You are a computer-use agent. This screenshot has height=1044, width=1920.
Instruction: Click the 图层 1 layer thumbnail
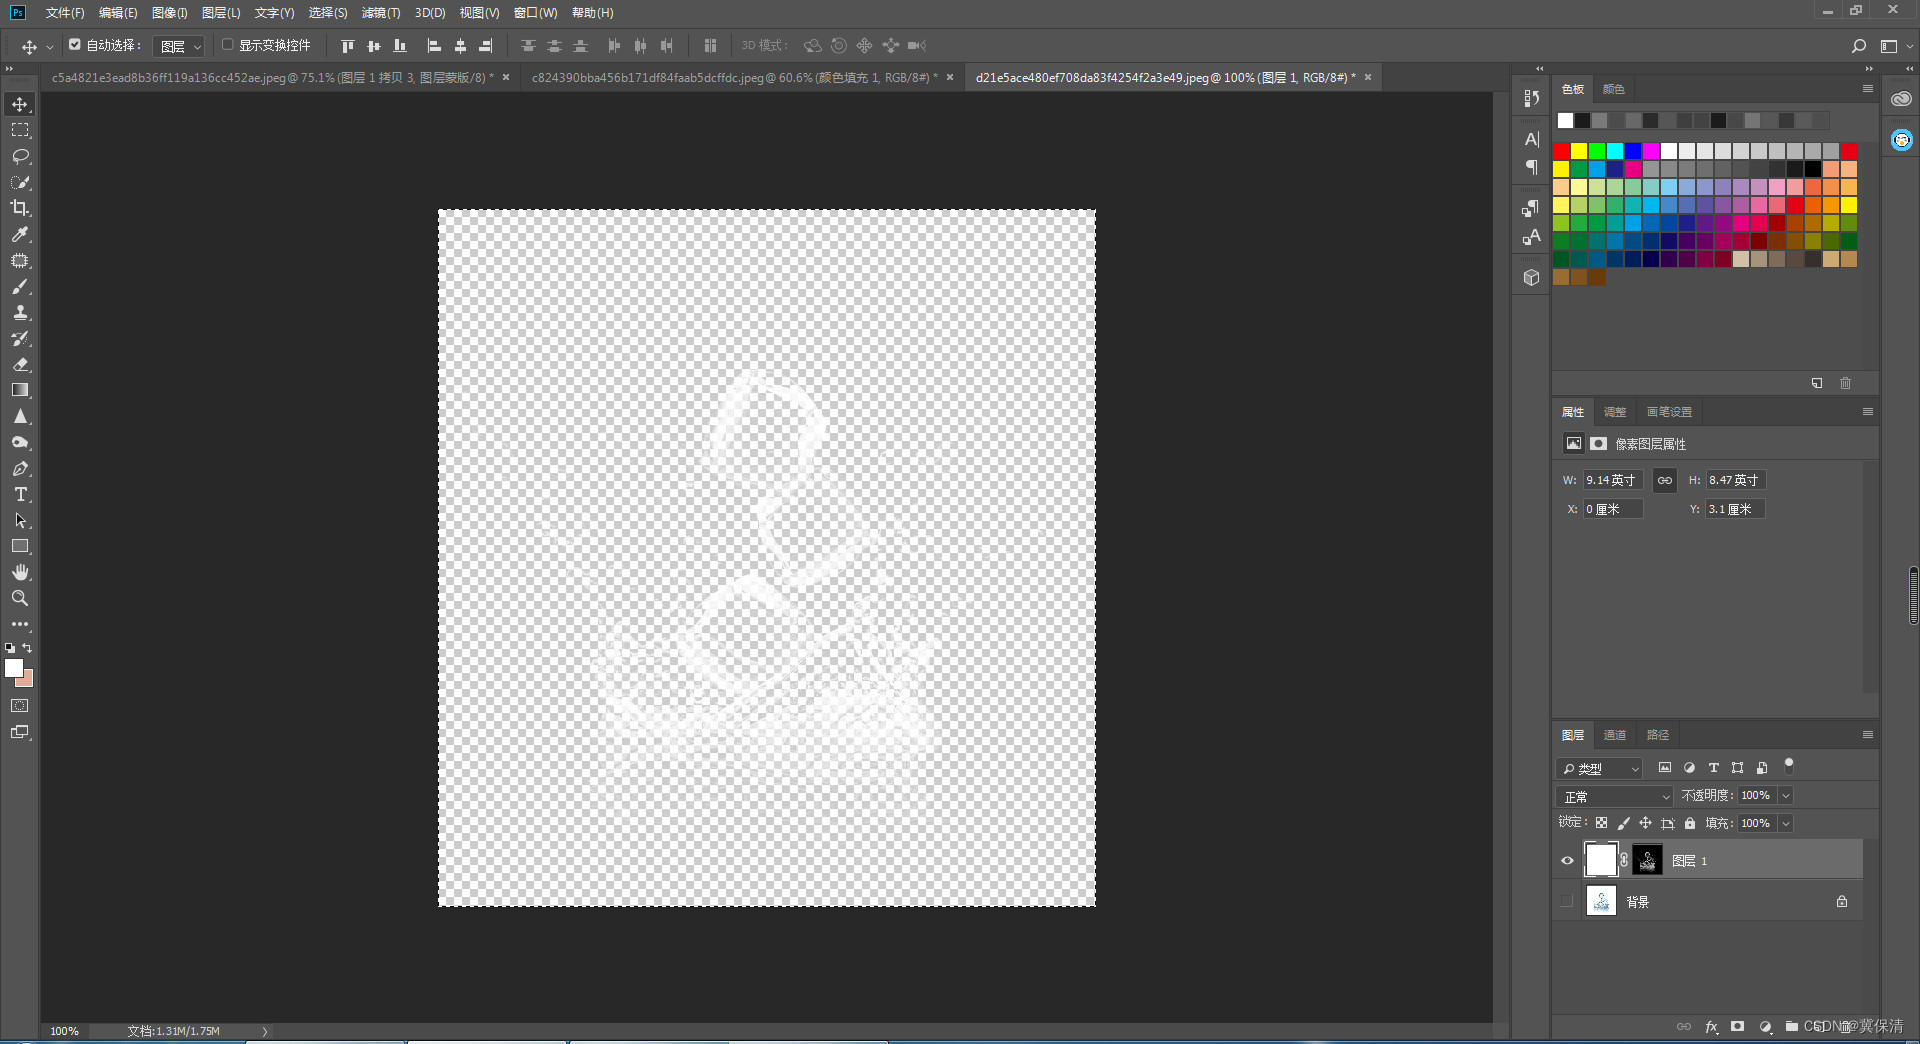(1601, 860)
